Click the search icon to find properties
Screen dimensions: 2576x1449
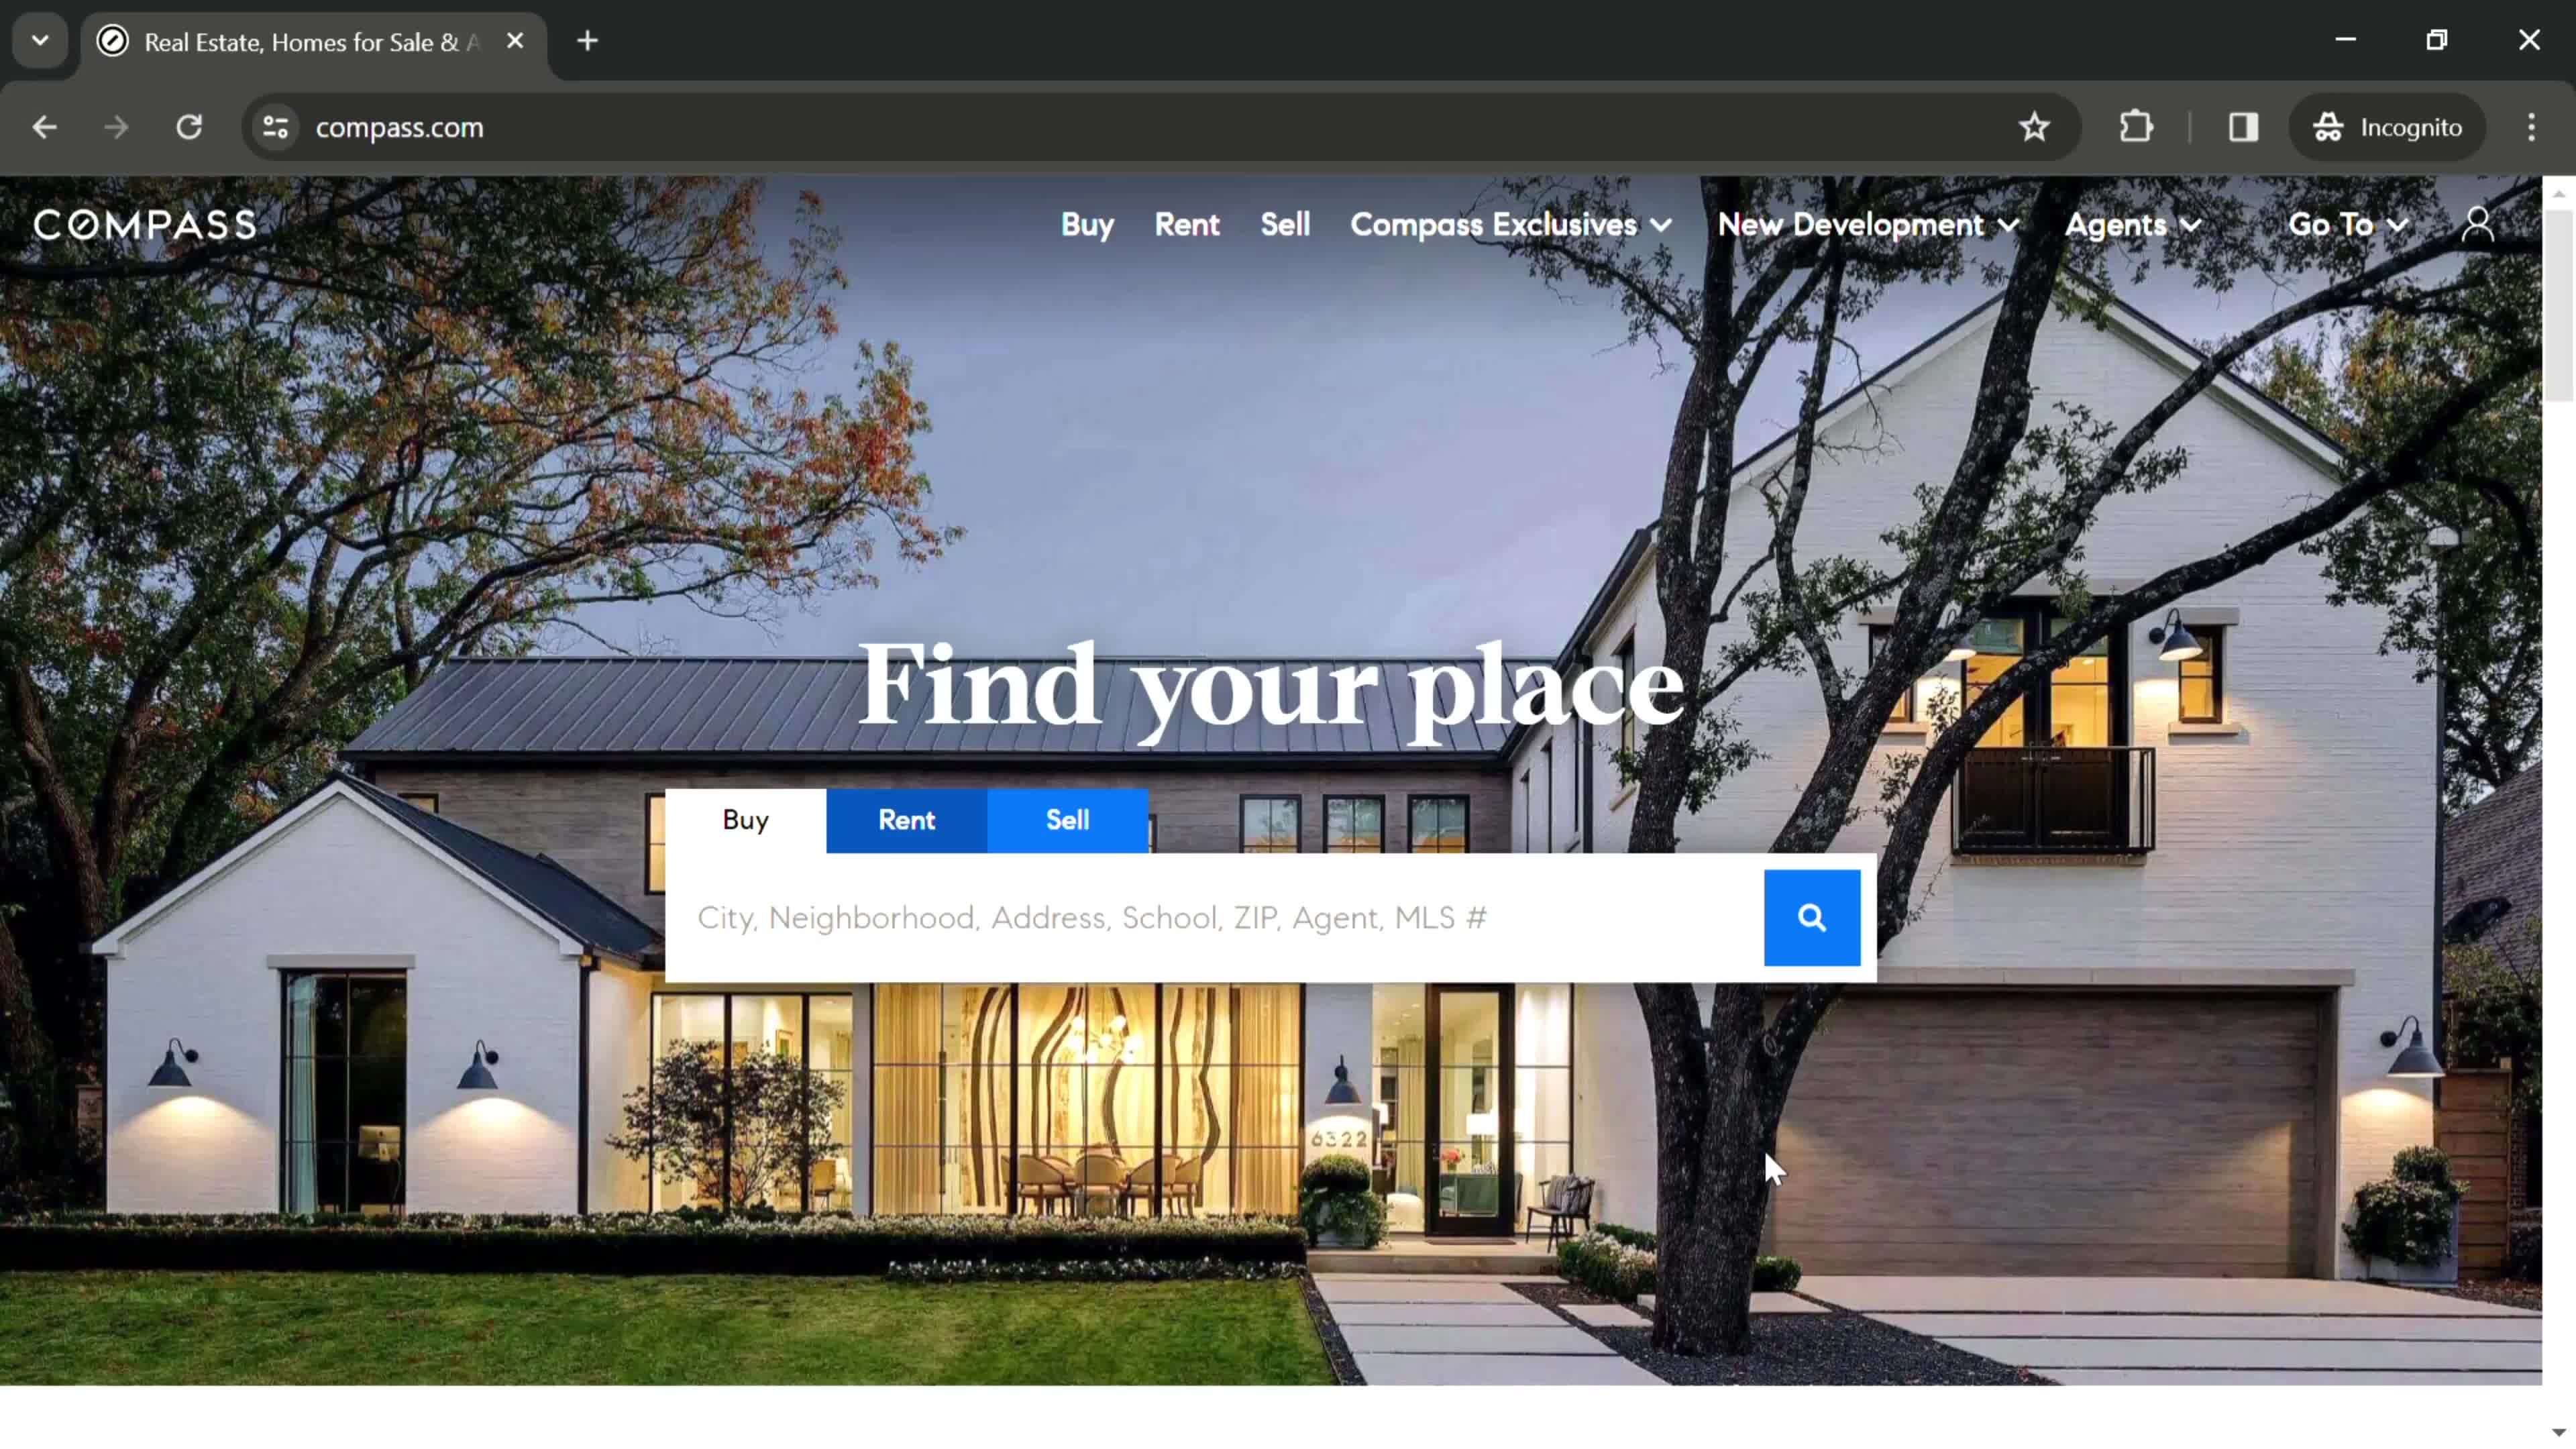[1812, 916]
